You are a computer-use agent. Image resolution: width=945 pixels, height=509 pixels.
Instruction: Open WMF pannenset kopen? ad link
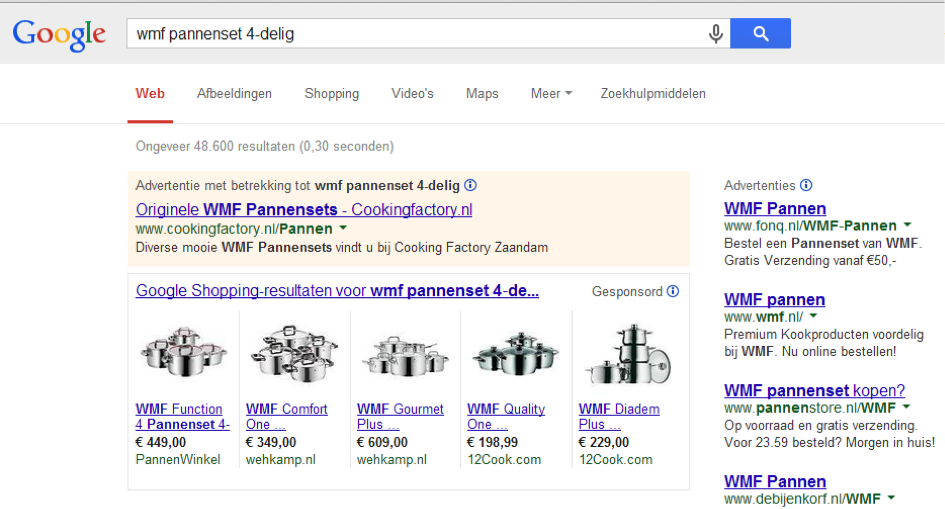814,390
